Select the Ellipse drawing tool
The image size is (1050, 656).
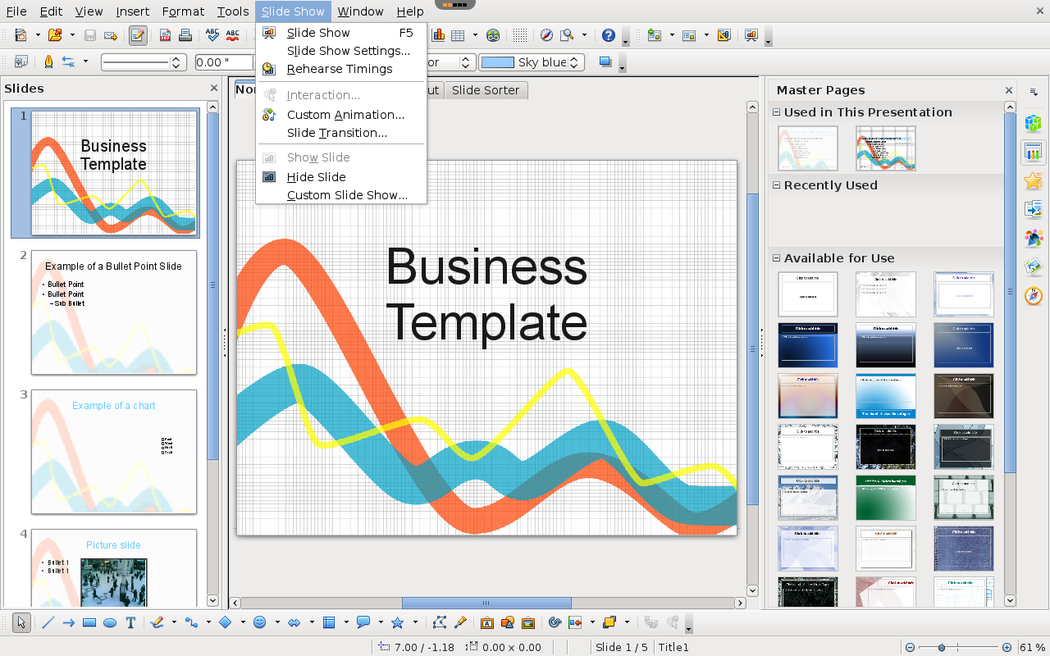[x=110, y=623]
